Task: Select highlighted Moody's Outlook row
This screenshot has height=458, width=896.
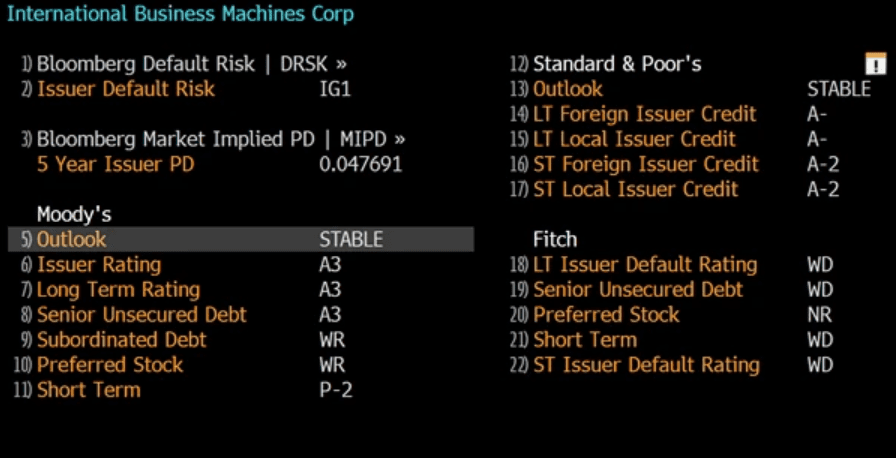Action: click(x=241, y=239)
